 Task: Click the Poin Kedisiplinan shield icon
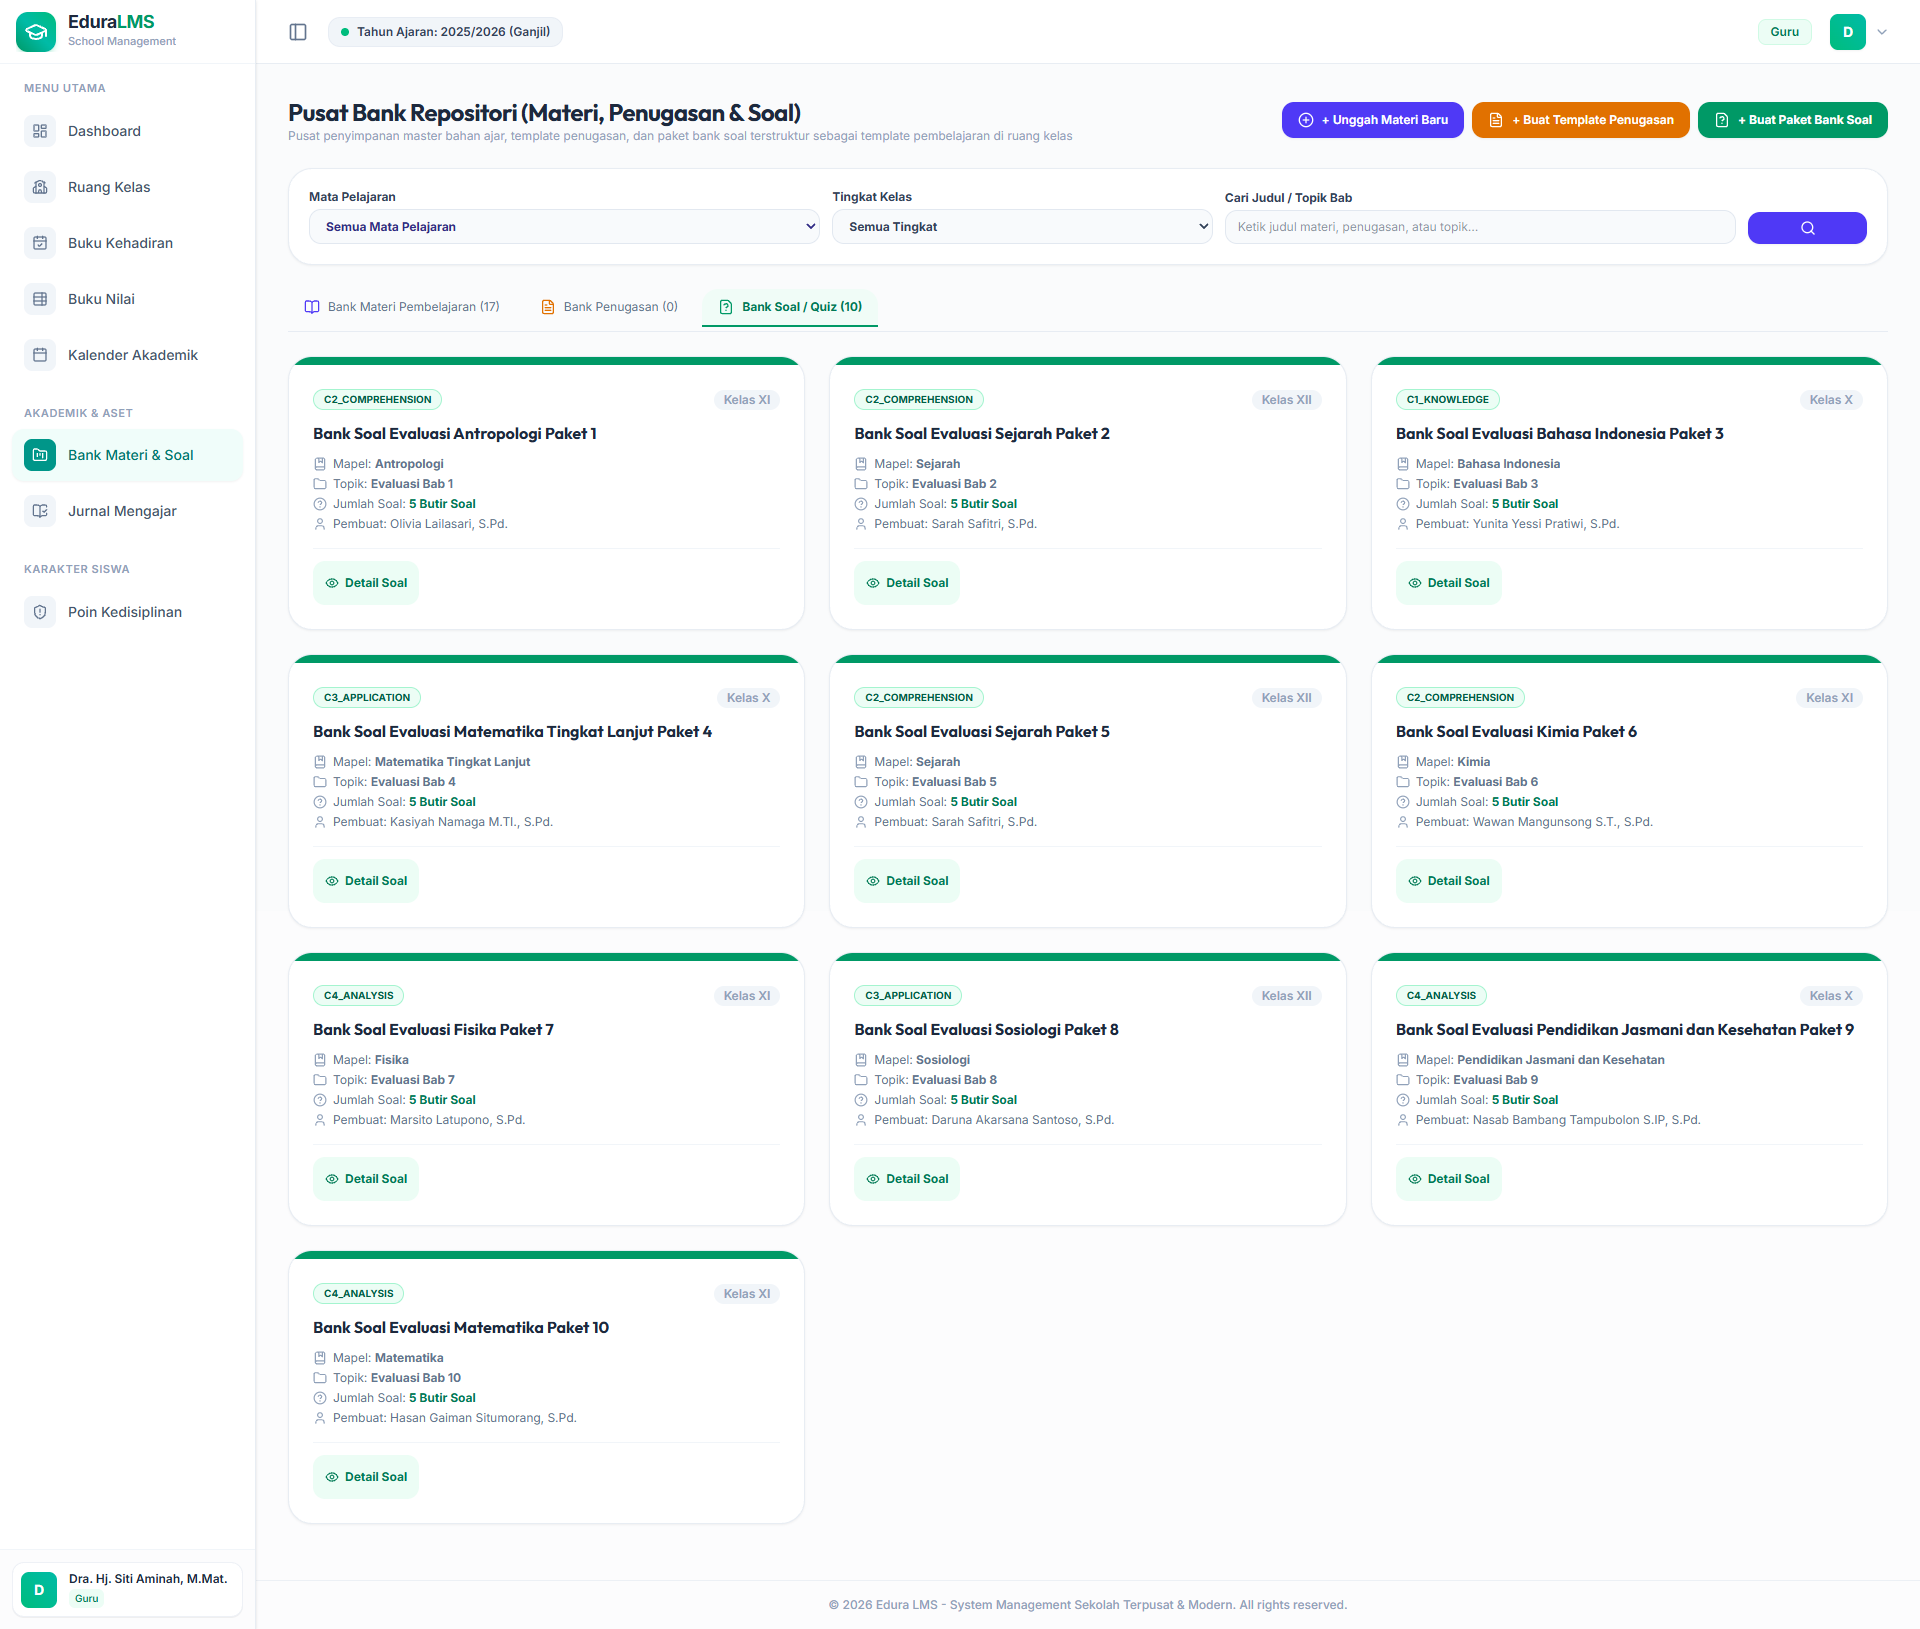(40, 612)
